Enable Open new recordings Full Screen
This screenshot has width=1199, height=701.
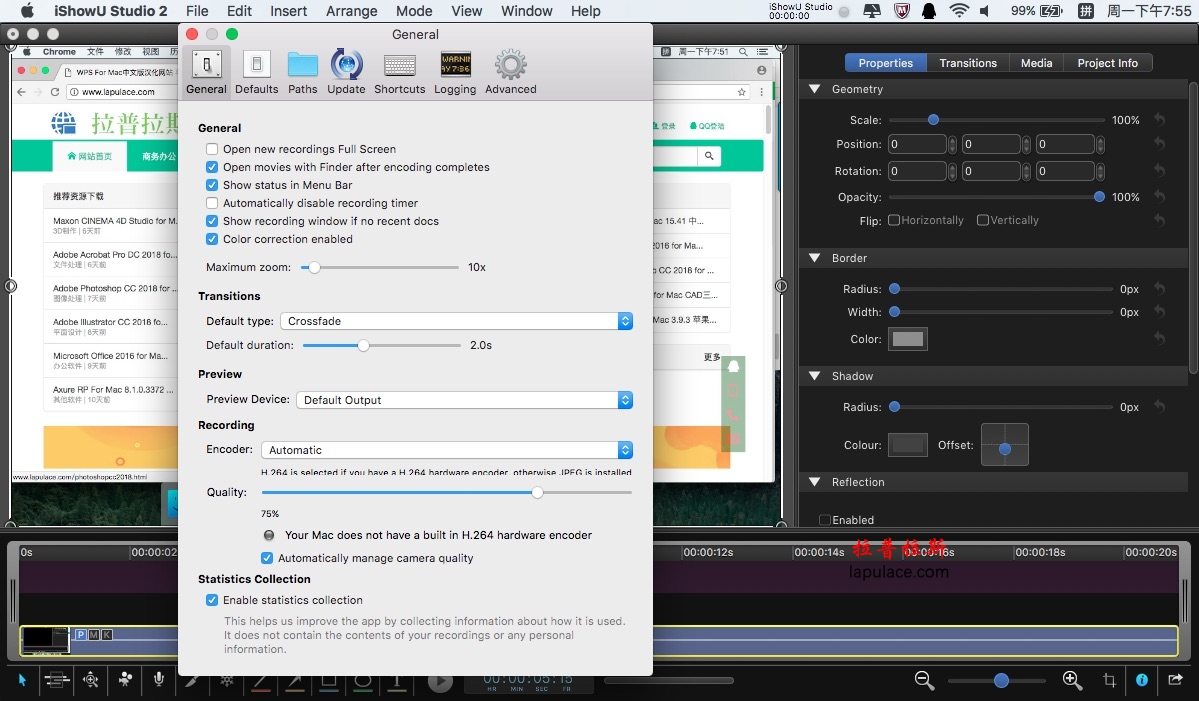212,149
